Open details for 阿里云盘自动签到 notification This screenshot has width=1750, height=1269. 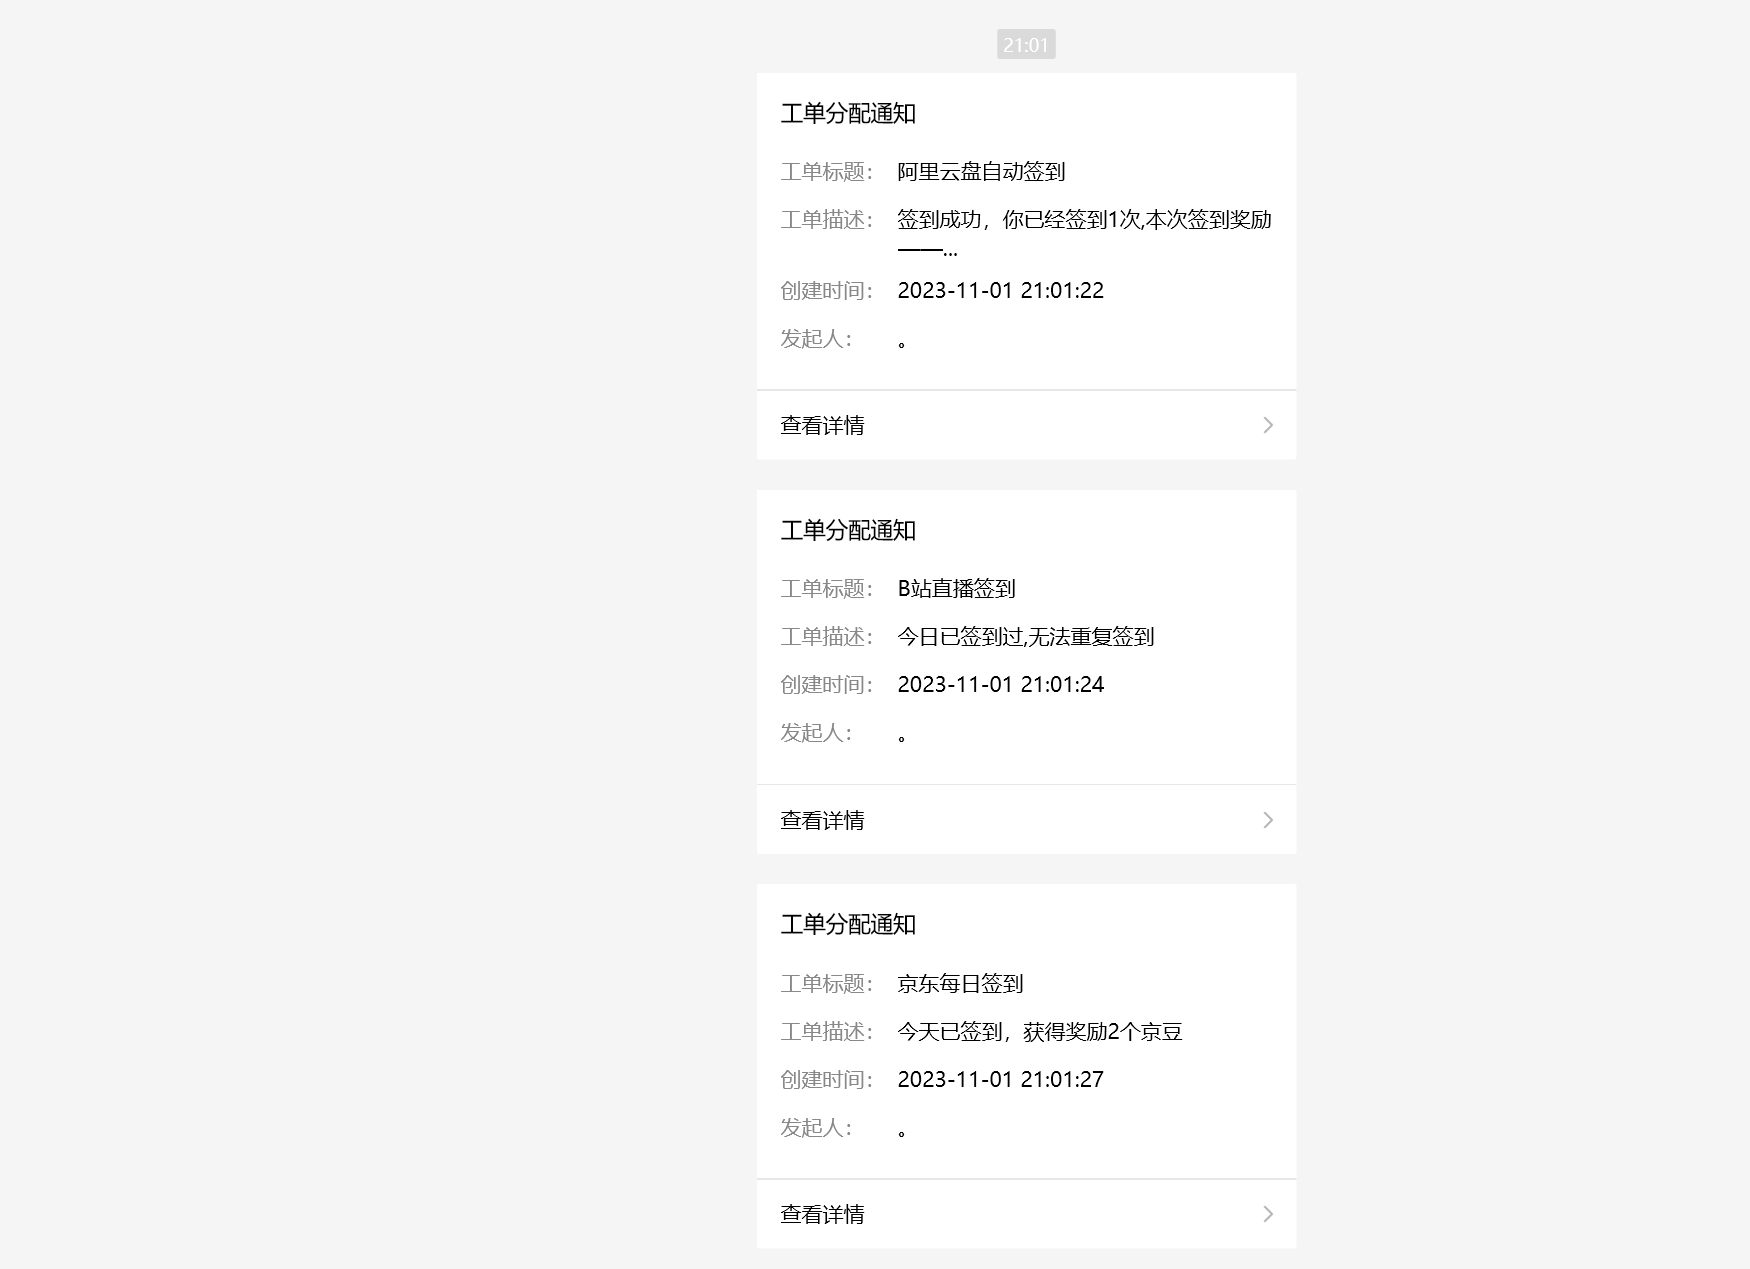coord(823,424)
